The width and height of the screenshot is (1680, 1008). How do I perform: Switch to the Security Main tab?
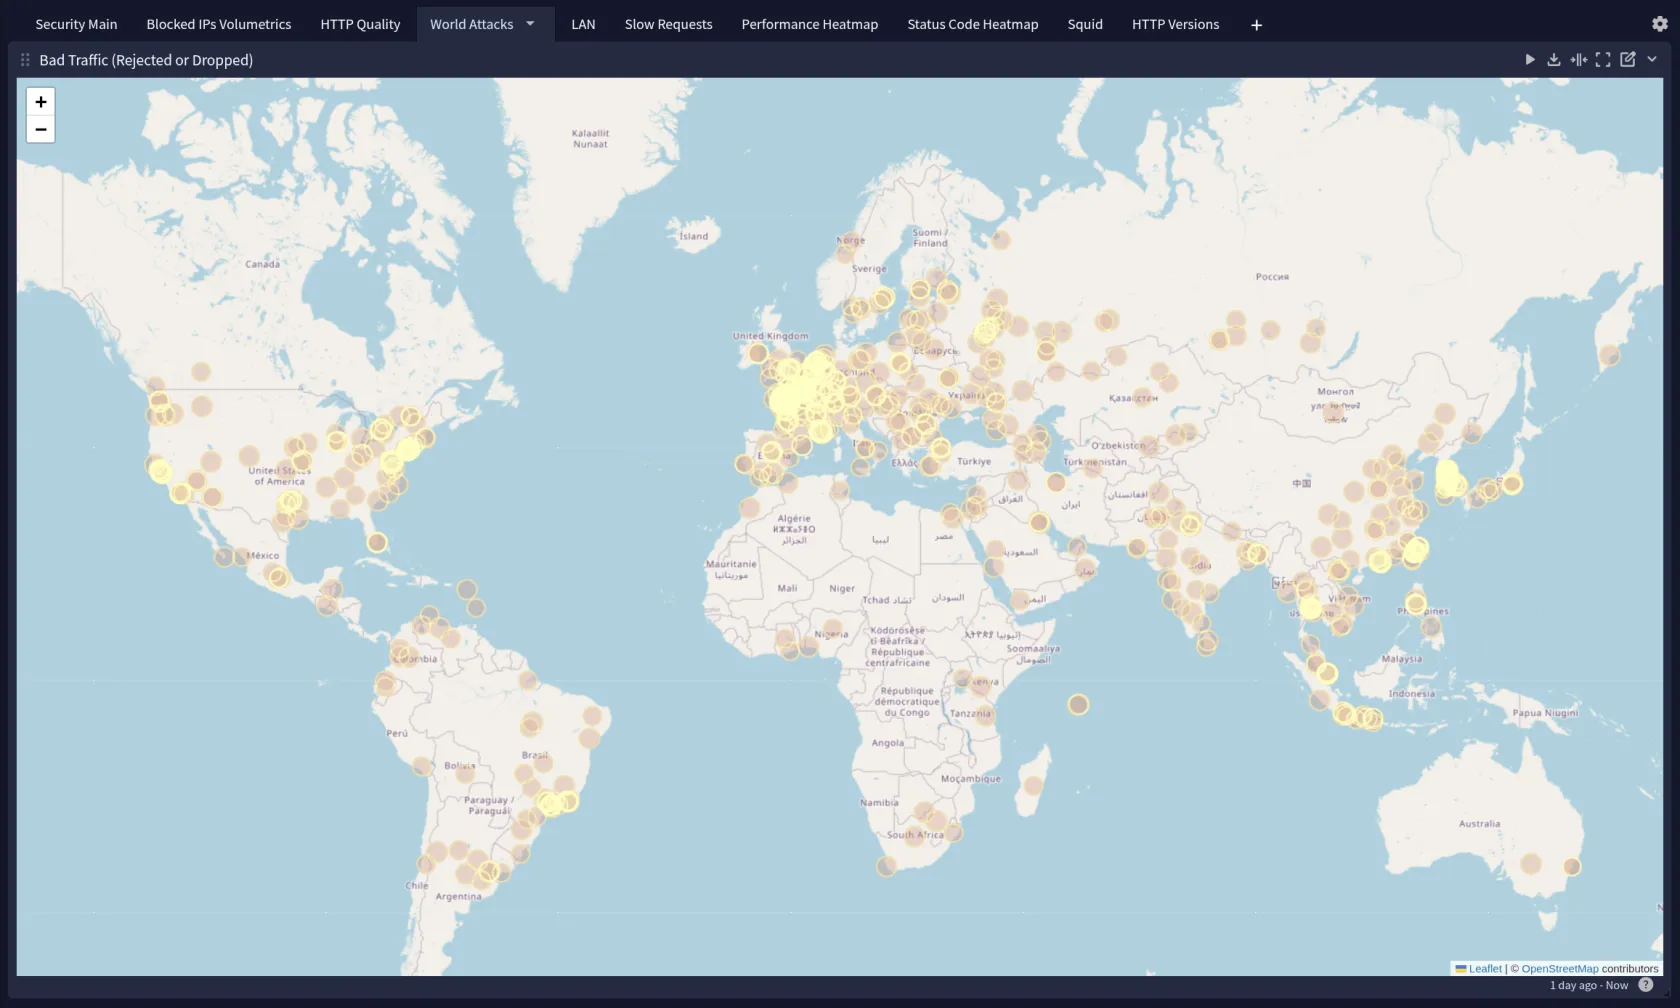coord(76,24)
